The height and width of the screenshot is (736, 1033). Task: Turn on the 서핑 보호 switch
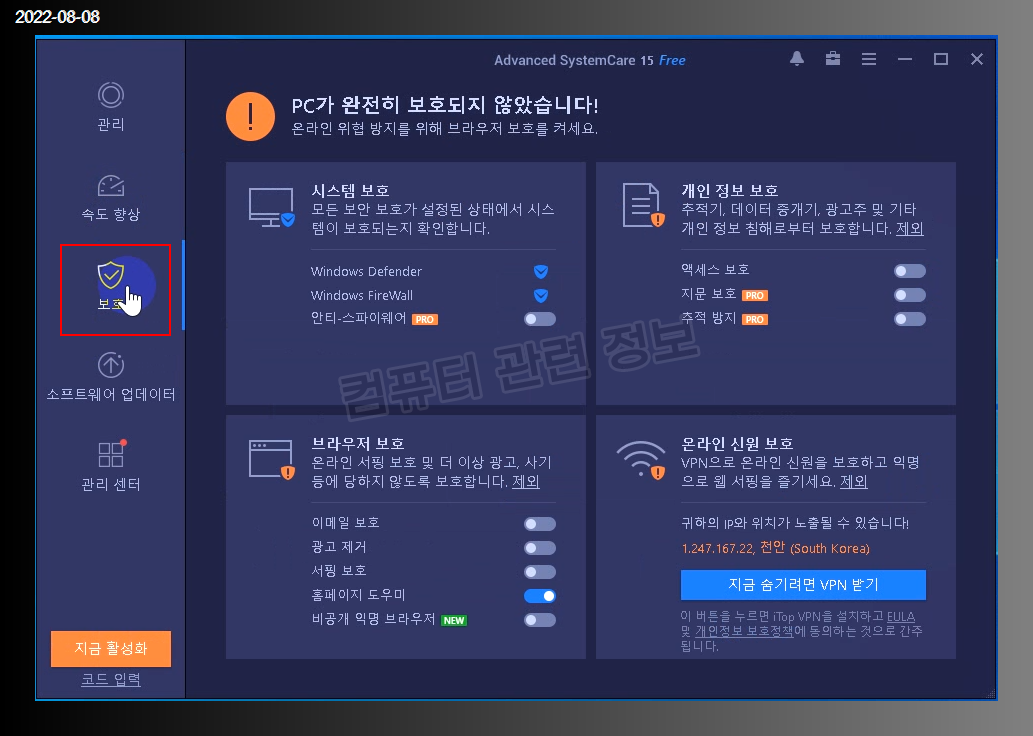[x=540, y=572]
